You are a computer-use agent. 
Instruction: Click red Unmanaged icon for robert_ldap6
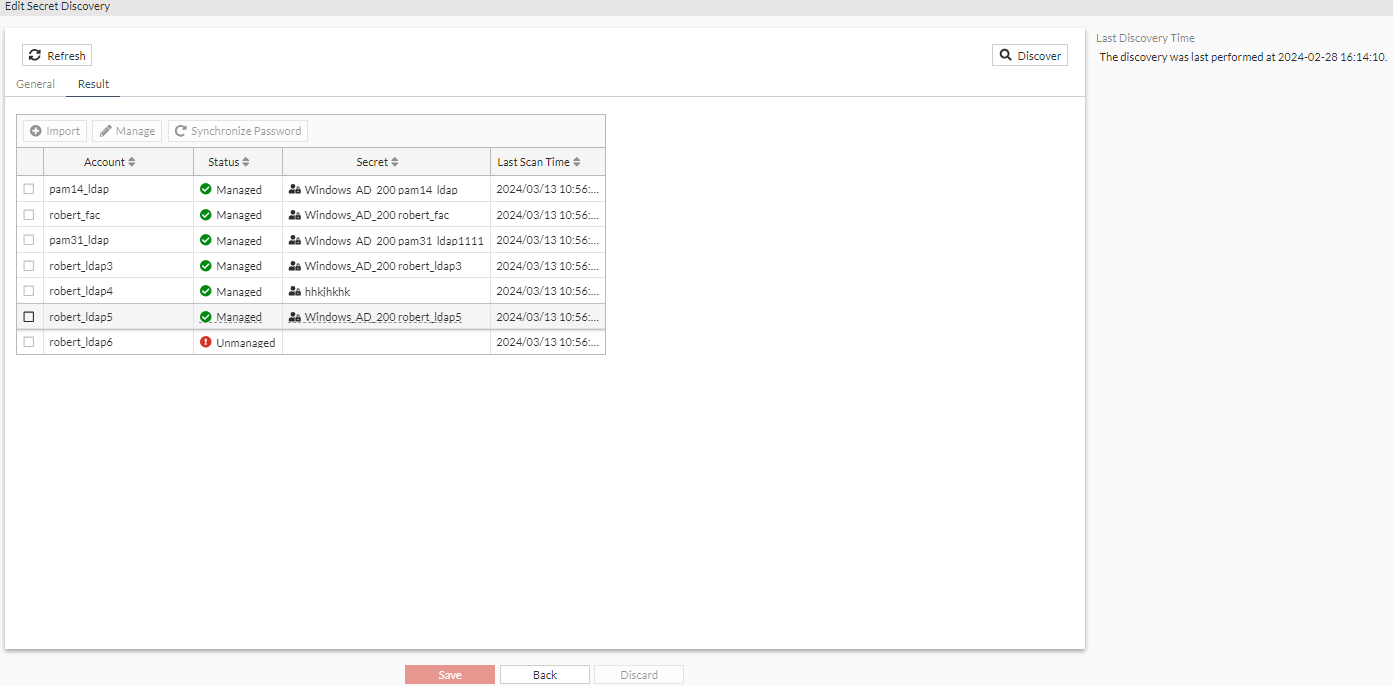[206, 342]
